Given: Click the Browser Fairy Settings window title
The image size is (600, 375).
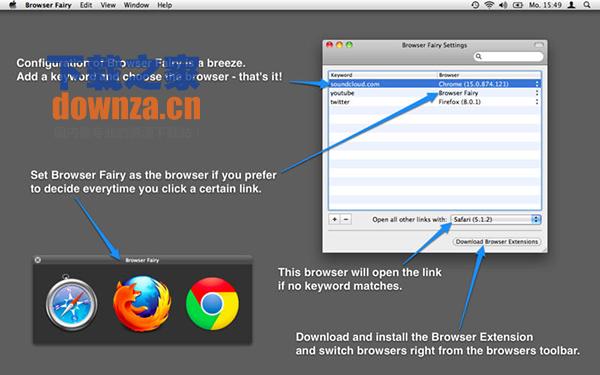Looking at the screenshot, I should (x=434, y=45).
